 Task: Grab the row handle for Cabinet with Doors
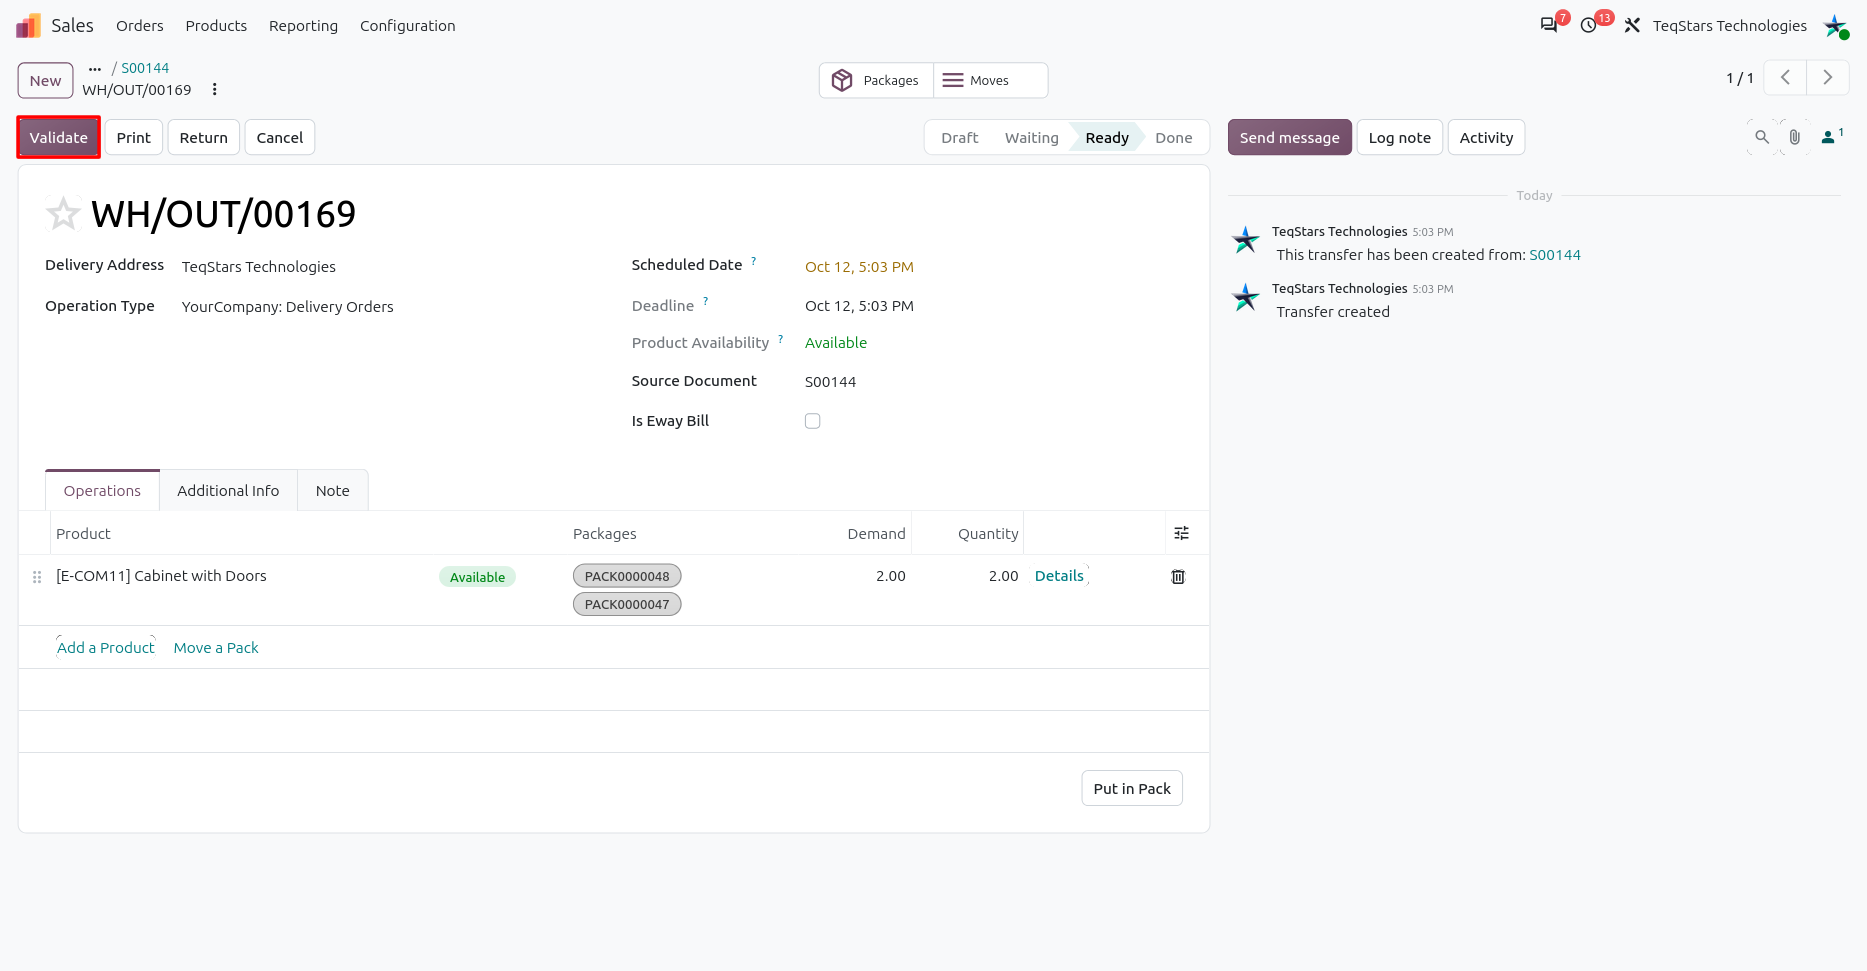37,577
